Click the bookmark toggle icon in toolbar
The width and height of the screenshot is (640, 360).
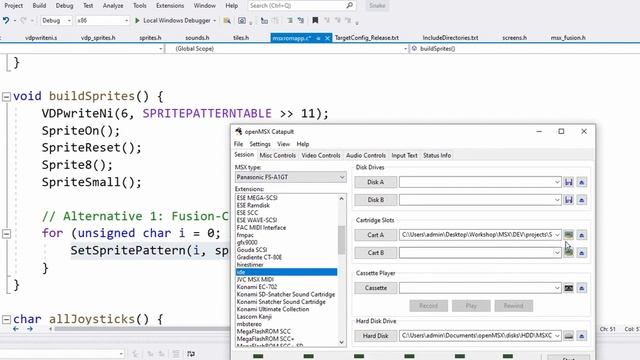coord(315,20)
